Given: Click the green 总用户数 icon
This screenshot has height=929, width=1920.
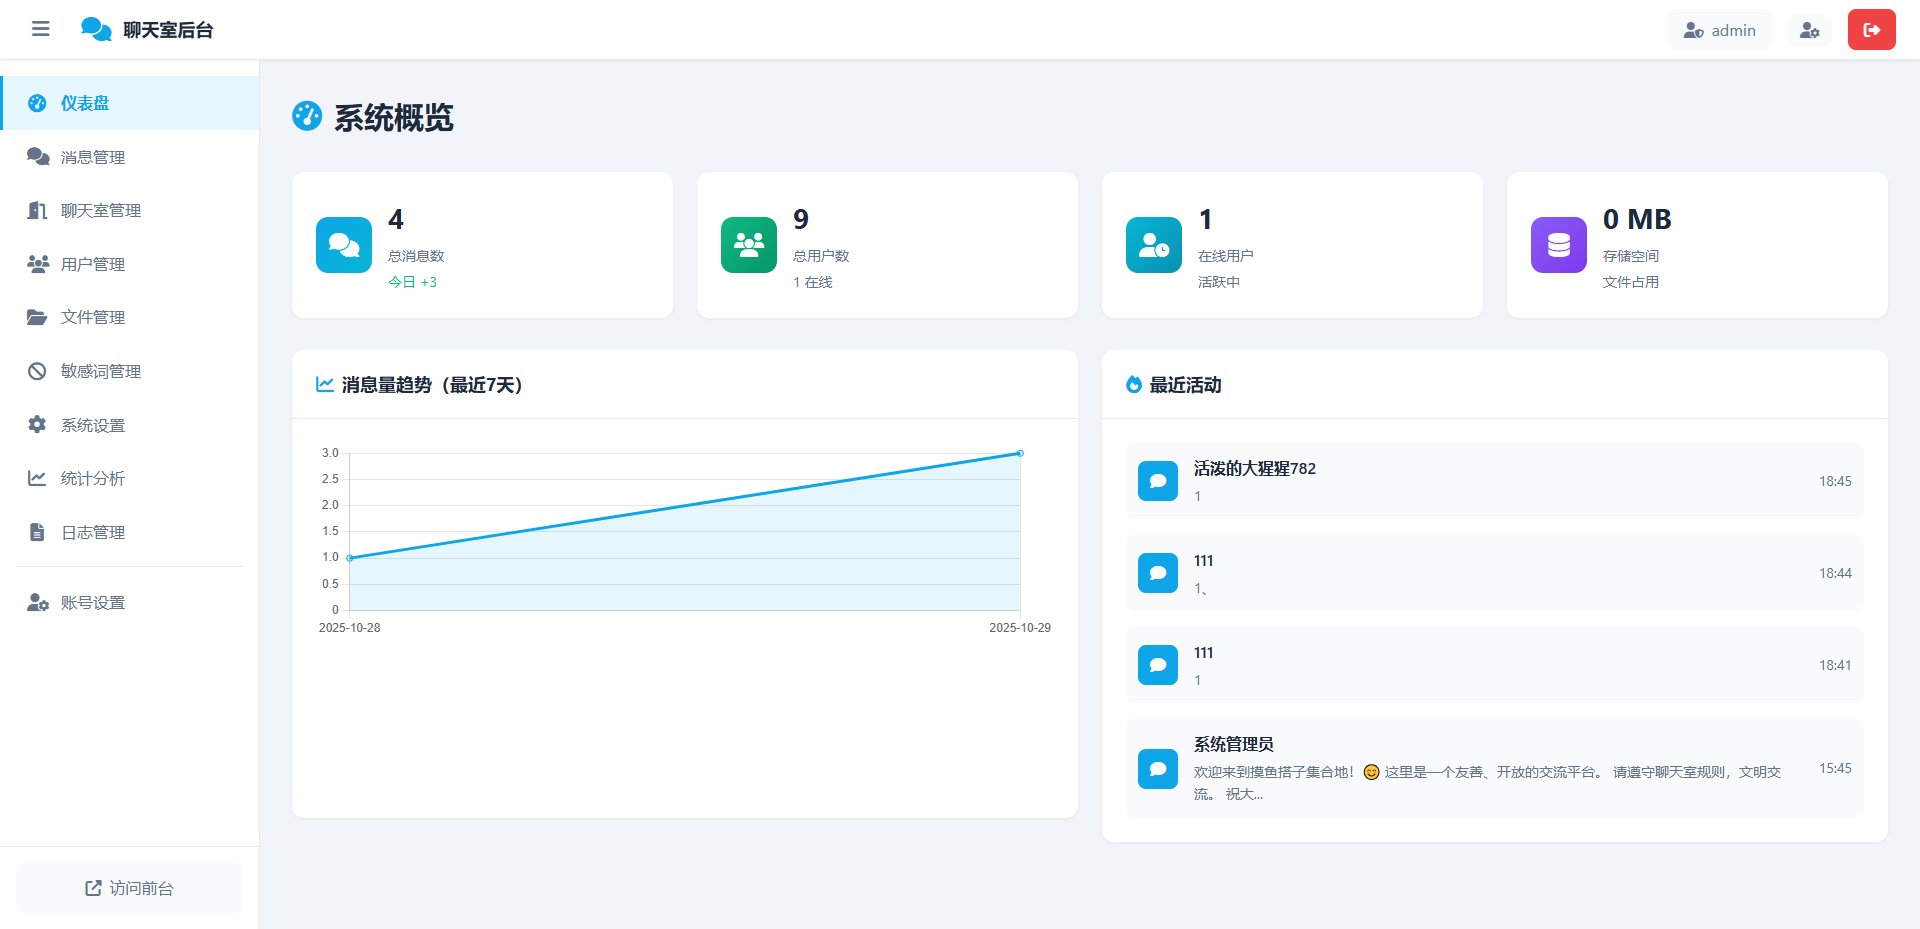Looking at the screenshot, I should [749, 245].
